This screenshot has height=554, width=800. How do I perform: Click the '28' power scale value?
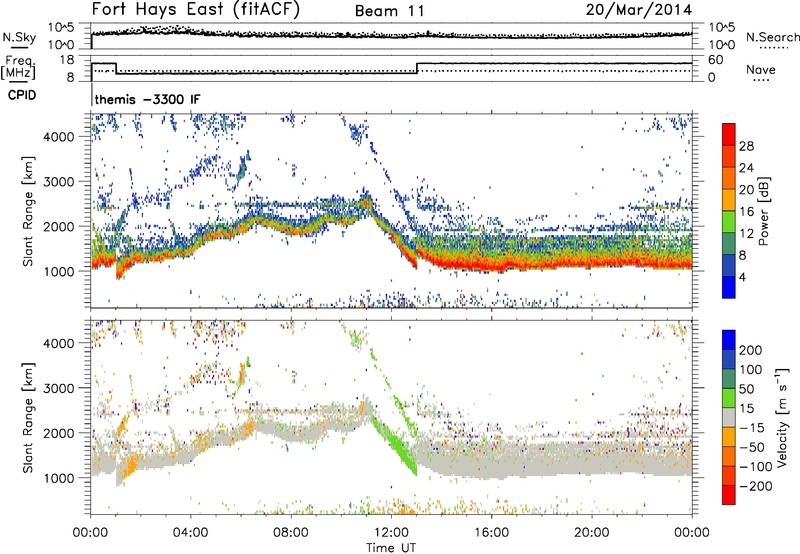click(746, 146)
